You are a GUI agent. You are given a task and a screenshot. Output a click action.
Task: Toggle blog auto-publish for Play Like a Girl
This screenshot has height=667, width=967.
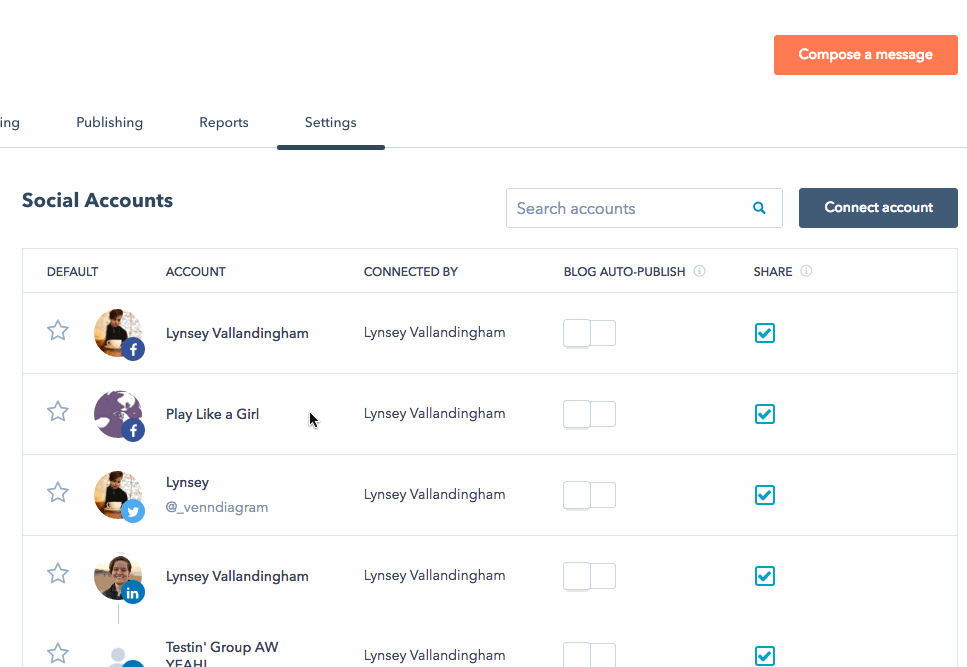coord(589,414)
